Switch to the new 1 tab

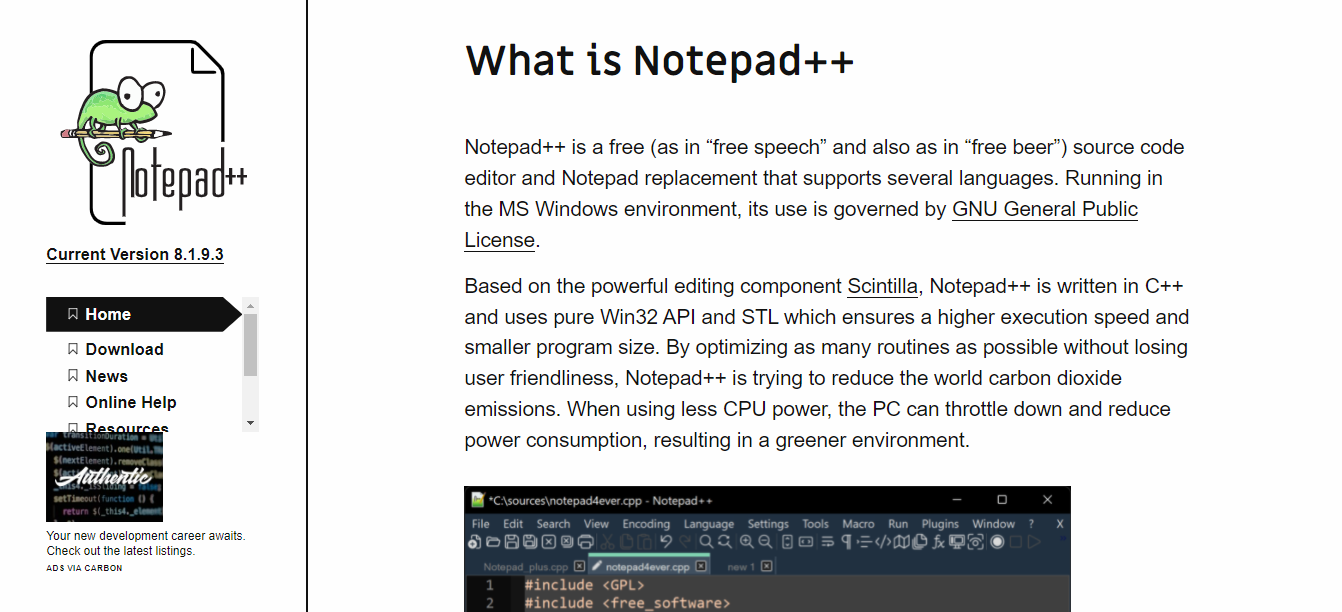[740, 567]
